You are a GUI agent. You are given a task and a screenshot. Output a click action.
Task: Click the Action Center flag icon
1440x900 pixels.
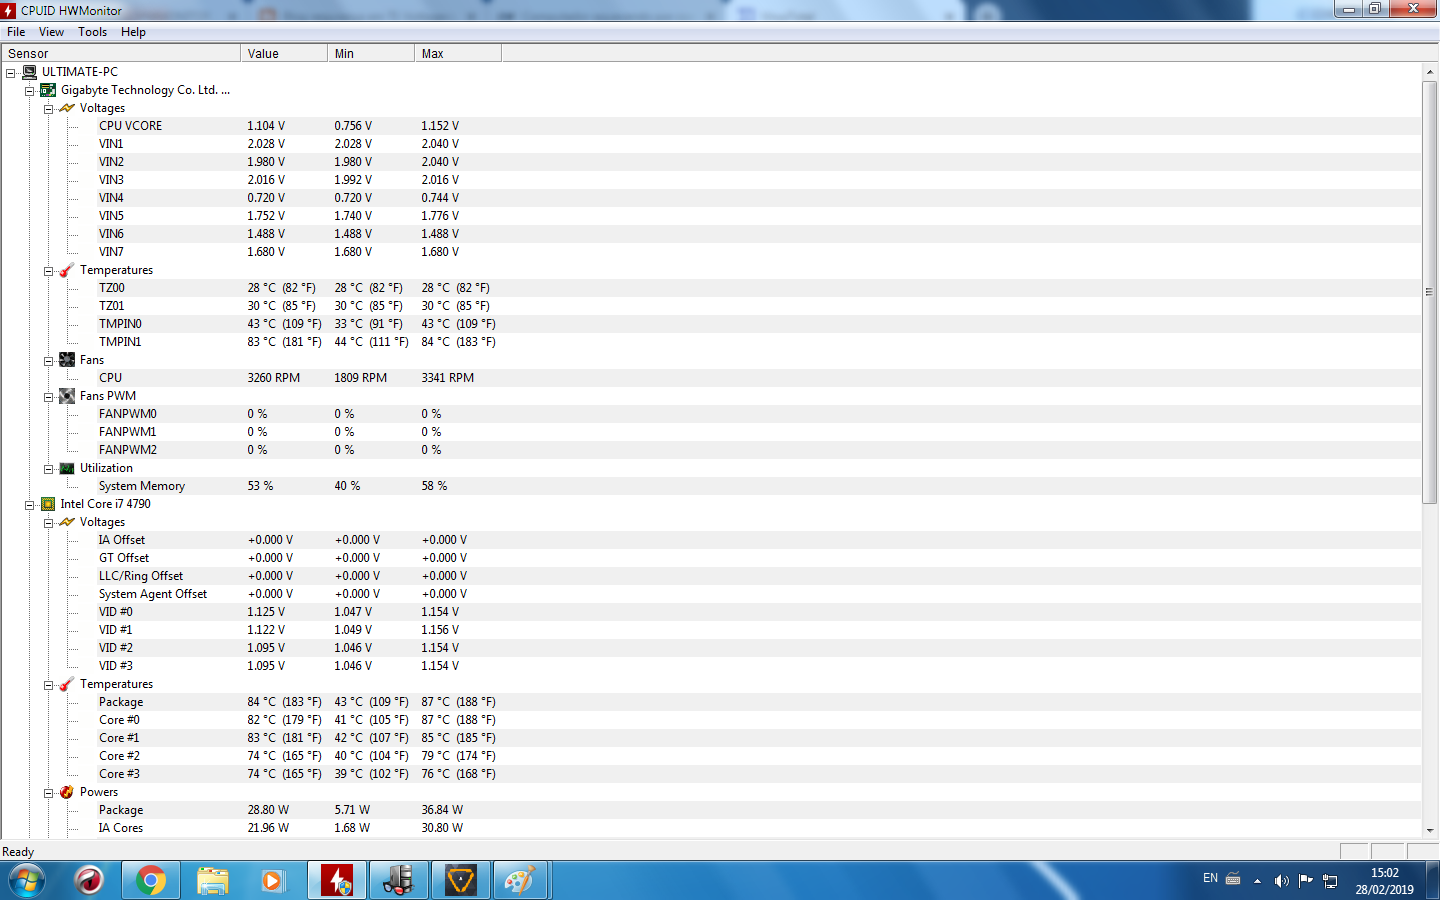1305,881
